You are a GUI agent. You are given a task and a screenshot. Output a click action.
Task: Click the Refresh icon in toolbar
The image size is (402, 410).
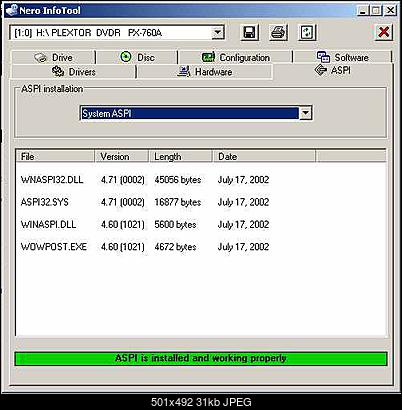[307, 33]
